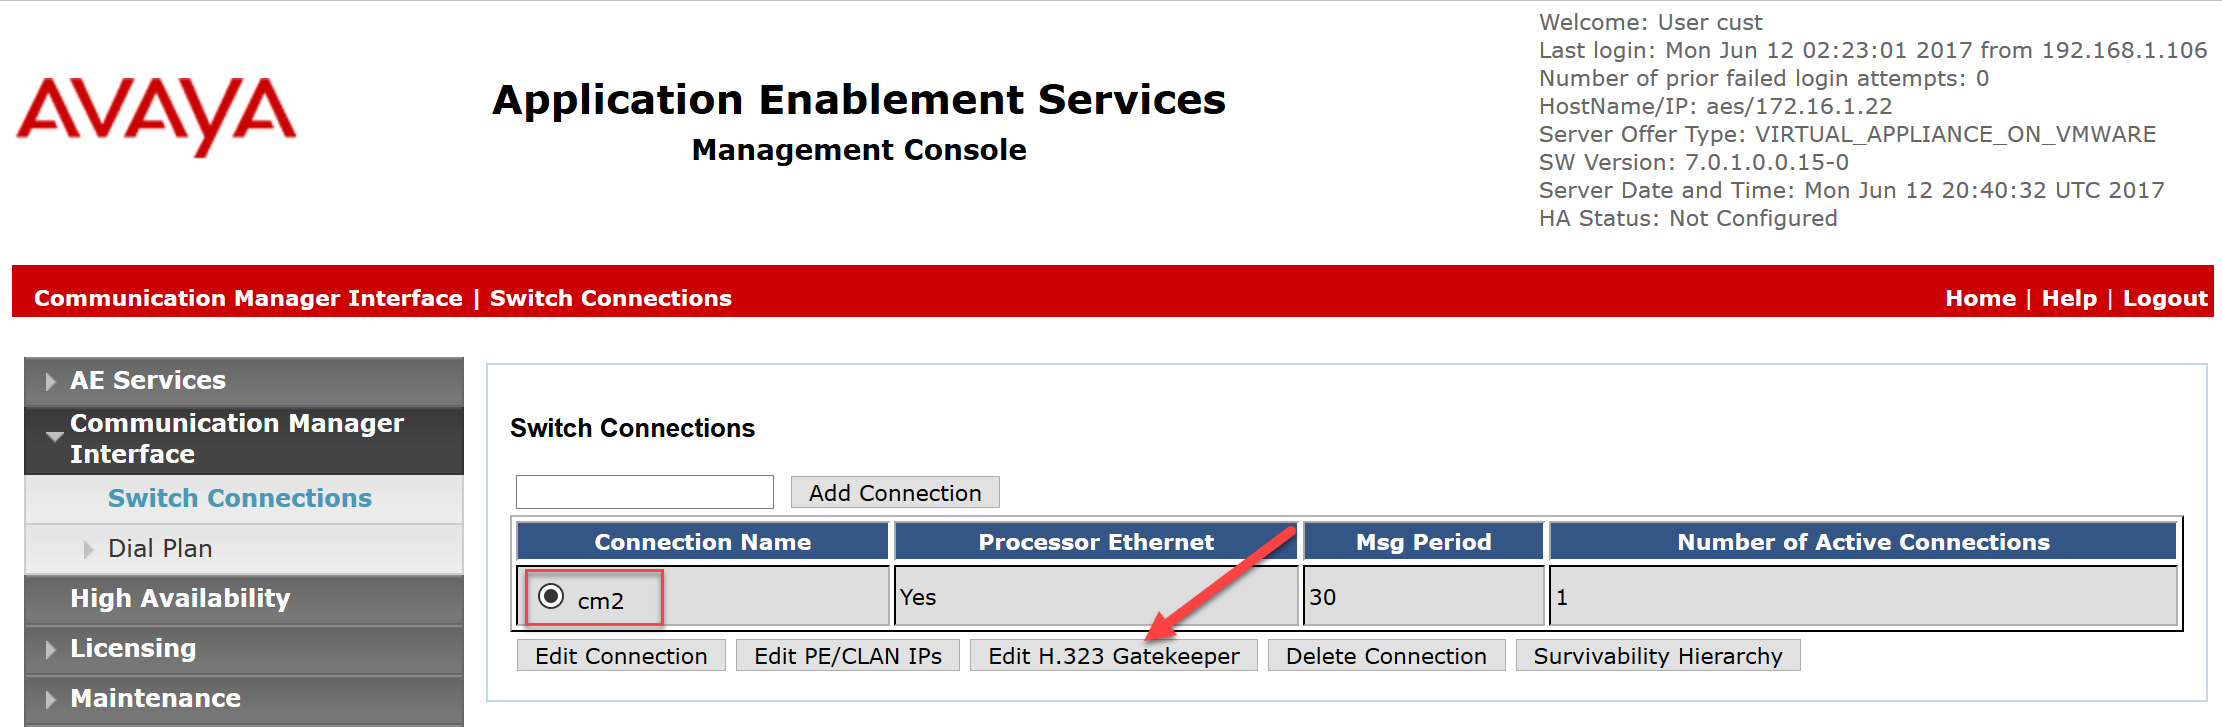Viewport: 2222px width, 727px height.
Task: Open Communication Manager Interface menu
Action: tap(244, 439)
